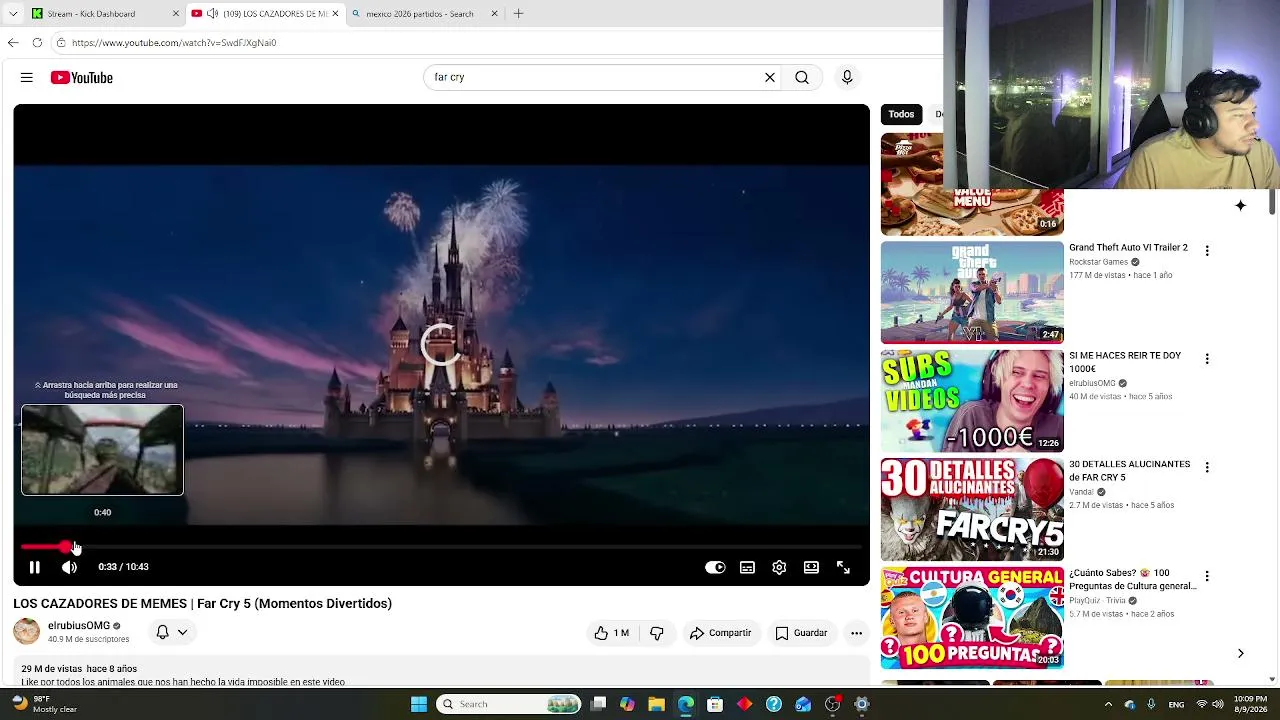1280x720 pixels.
Task: Open options for '¿Cuánto Sabes?' video
Action: pyautogui.click(x=1207, y=576)
